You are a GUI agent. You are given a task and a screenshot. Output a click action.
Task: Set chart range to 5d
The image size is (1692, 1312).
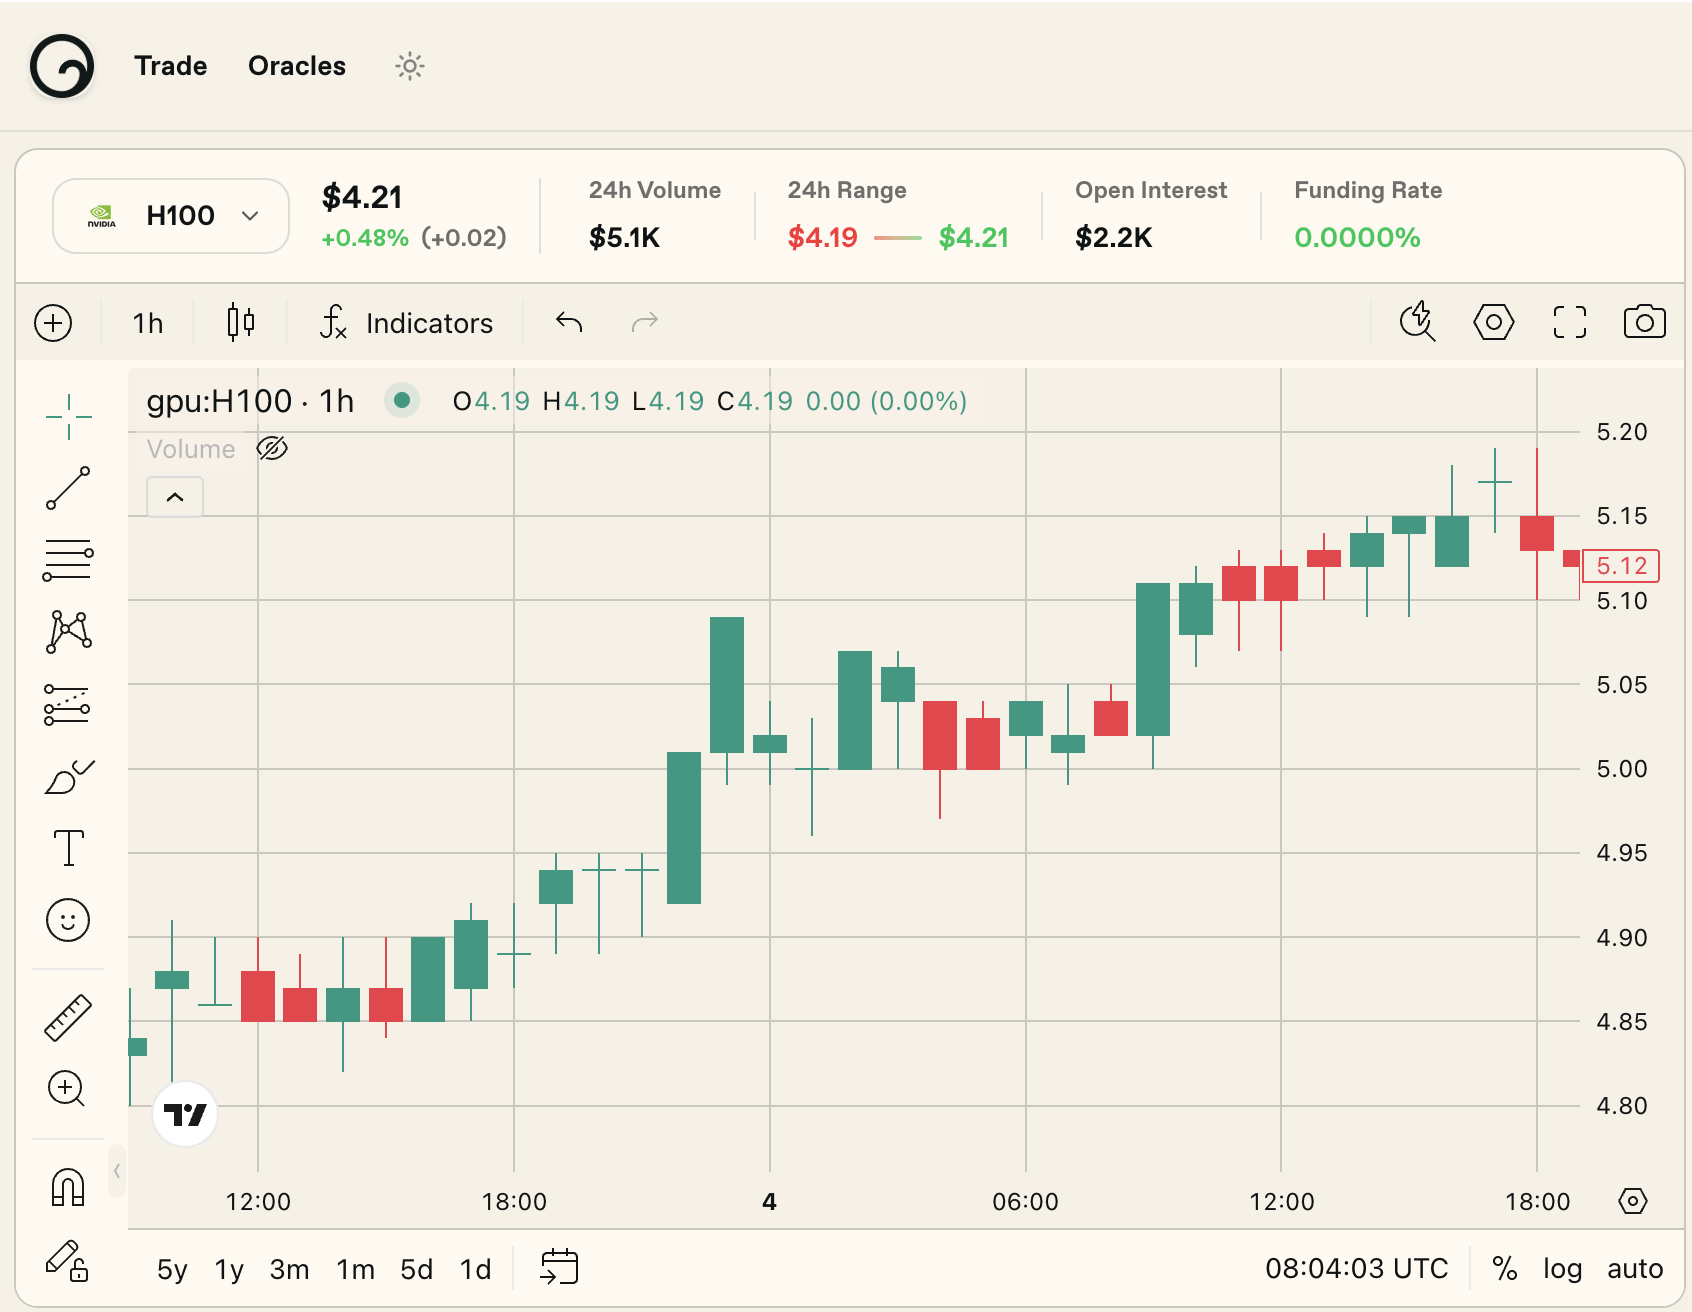[x=416, y=1269]
